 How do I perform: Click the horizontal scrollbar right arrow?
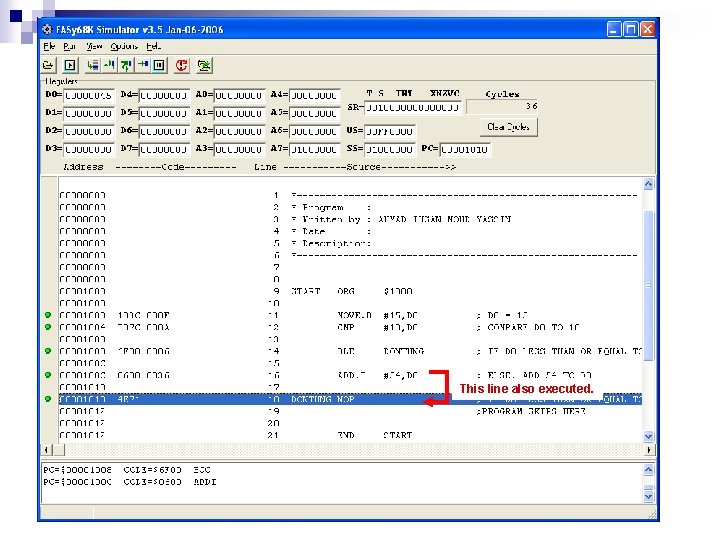[x=648, y=450]
